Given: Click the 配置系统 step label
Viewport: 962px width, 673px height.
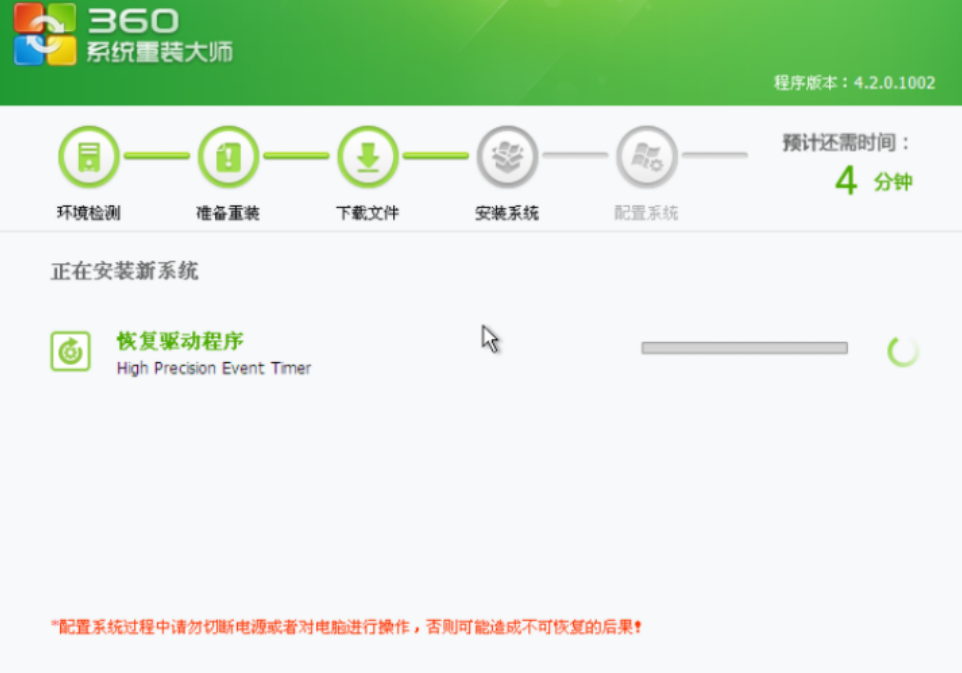Looking at the screenshot, I should (x=647, y=213).
